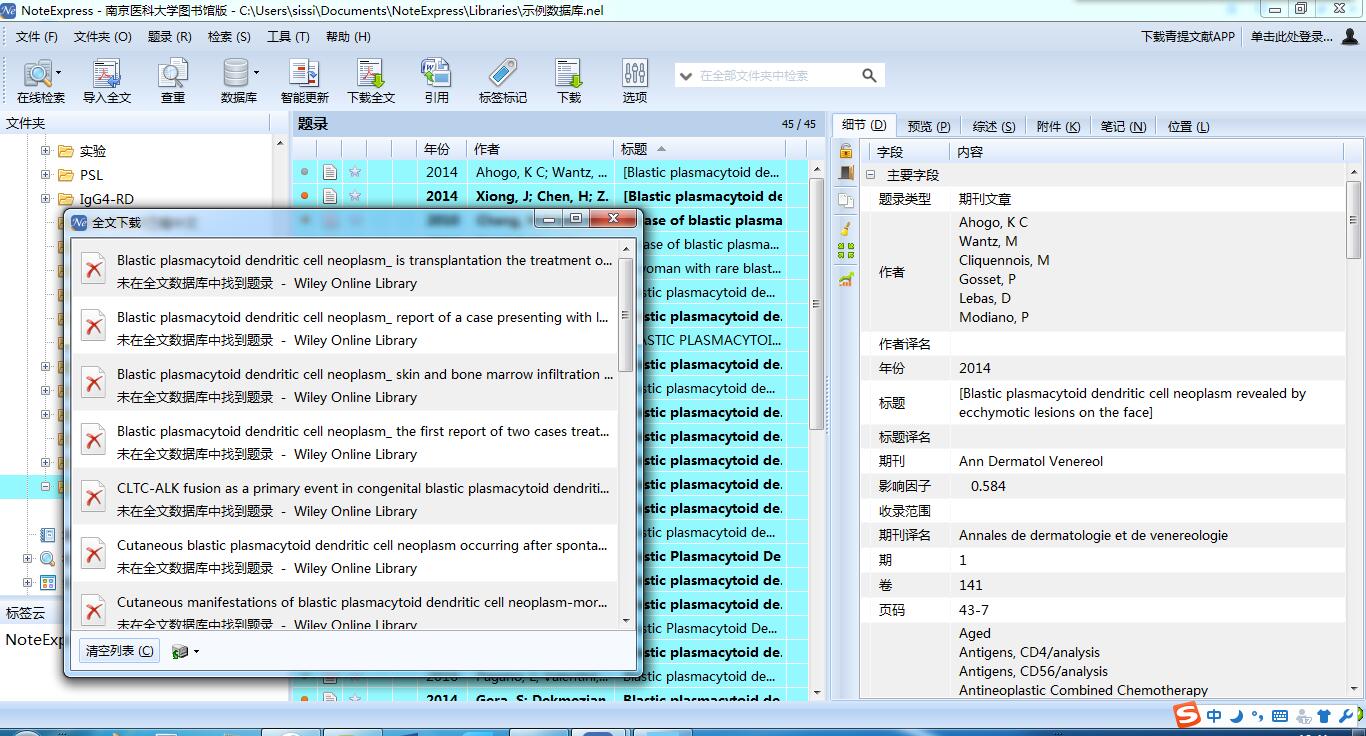Screen dimensions: 1366x736
Task: Expand the IgG4-RD folder
Action: tap(46, 198)
